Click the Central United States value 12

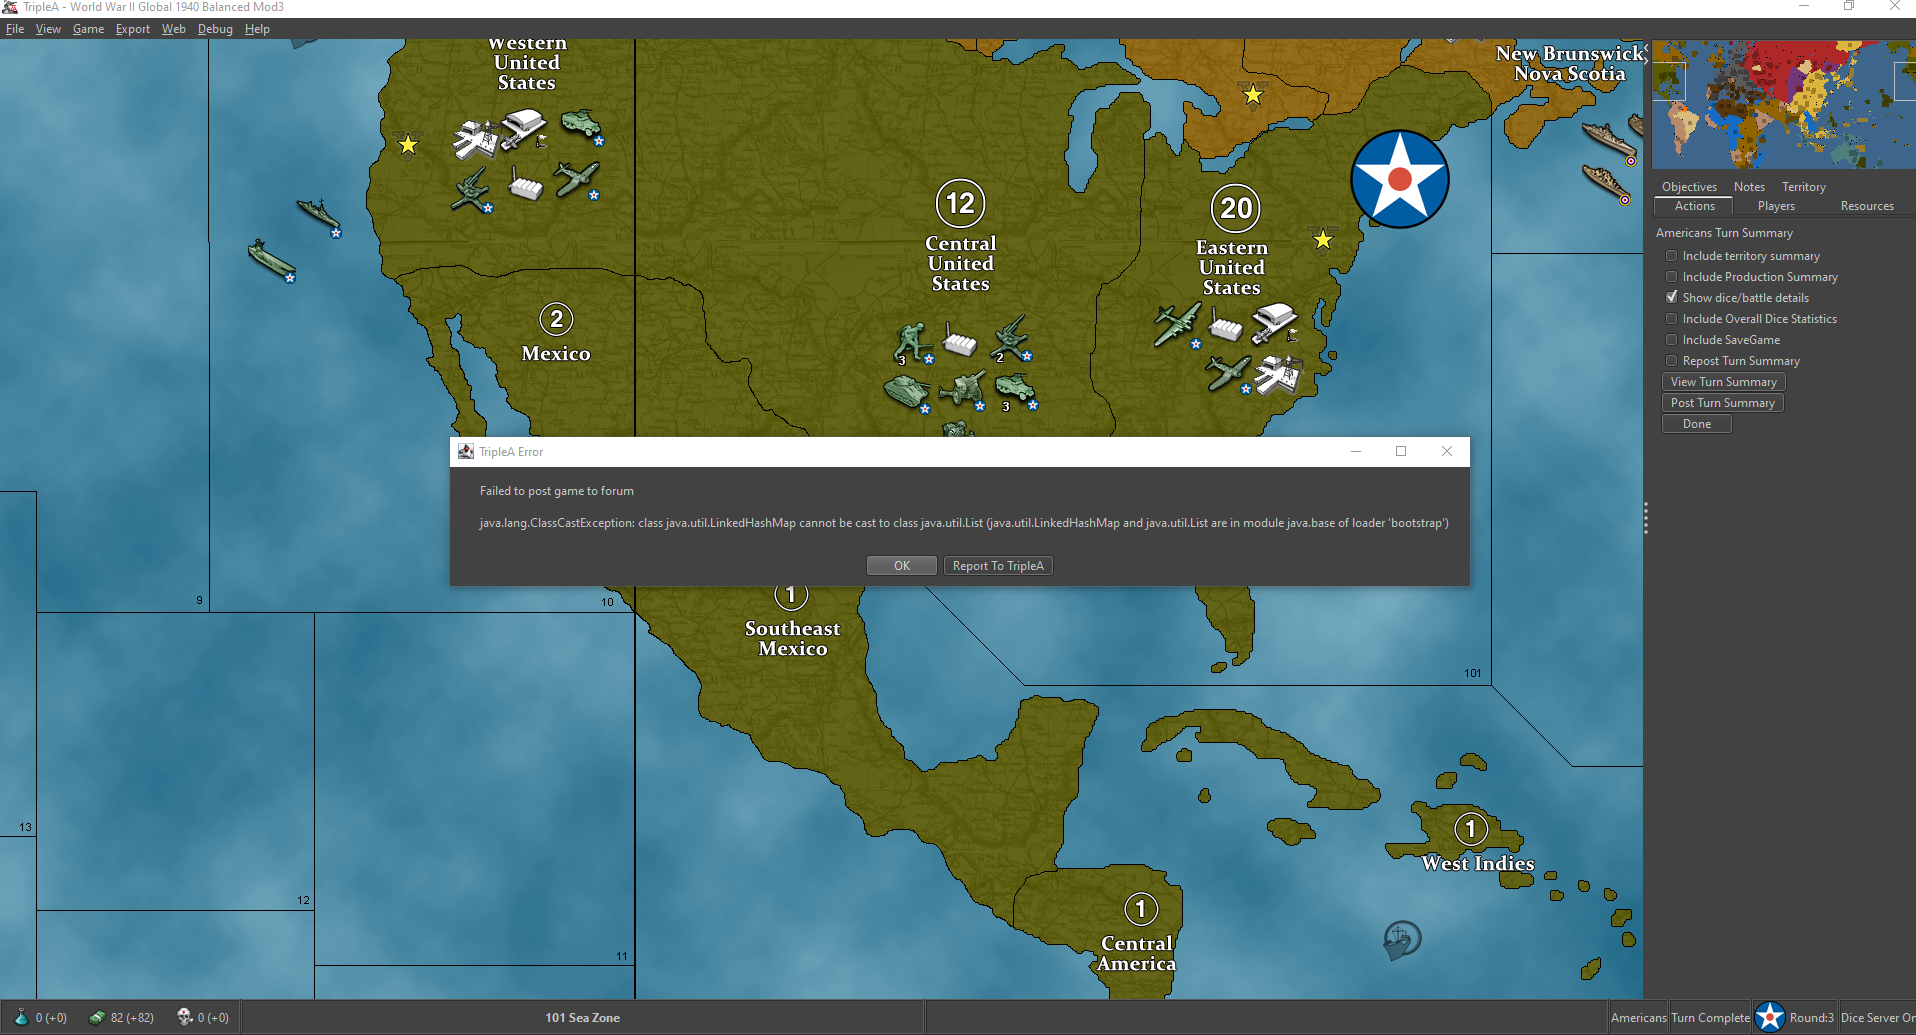click(960, 204)
